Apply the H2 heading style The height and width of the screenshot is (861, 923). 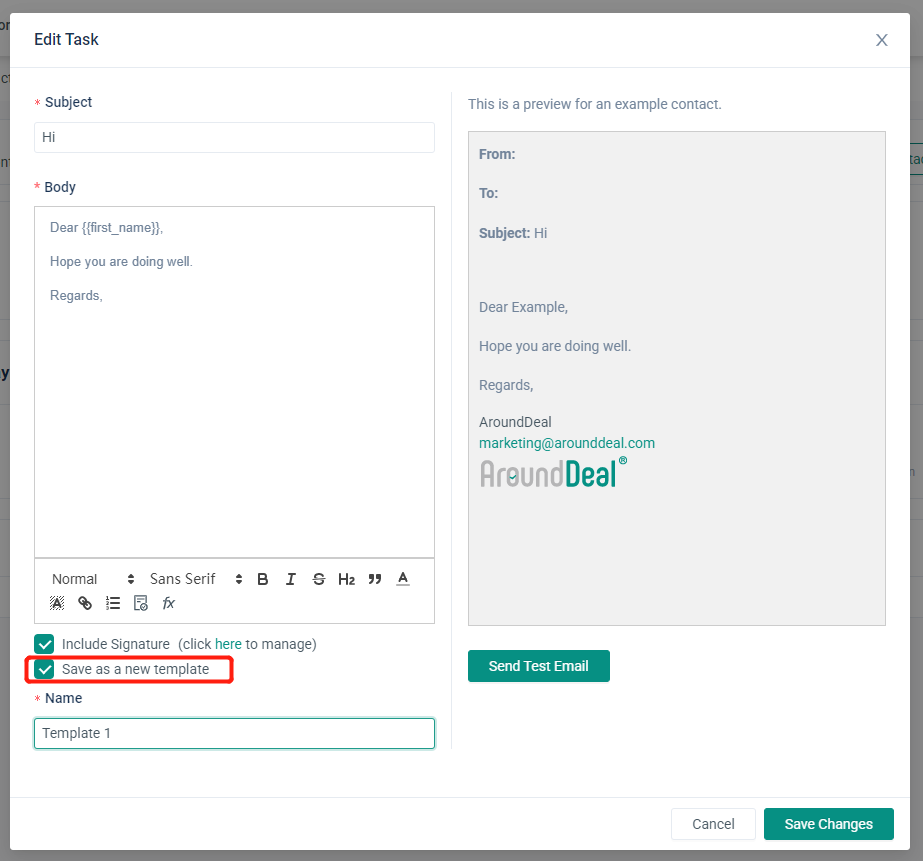click(x=346, y=579)
